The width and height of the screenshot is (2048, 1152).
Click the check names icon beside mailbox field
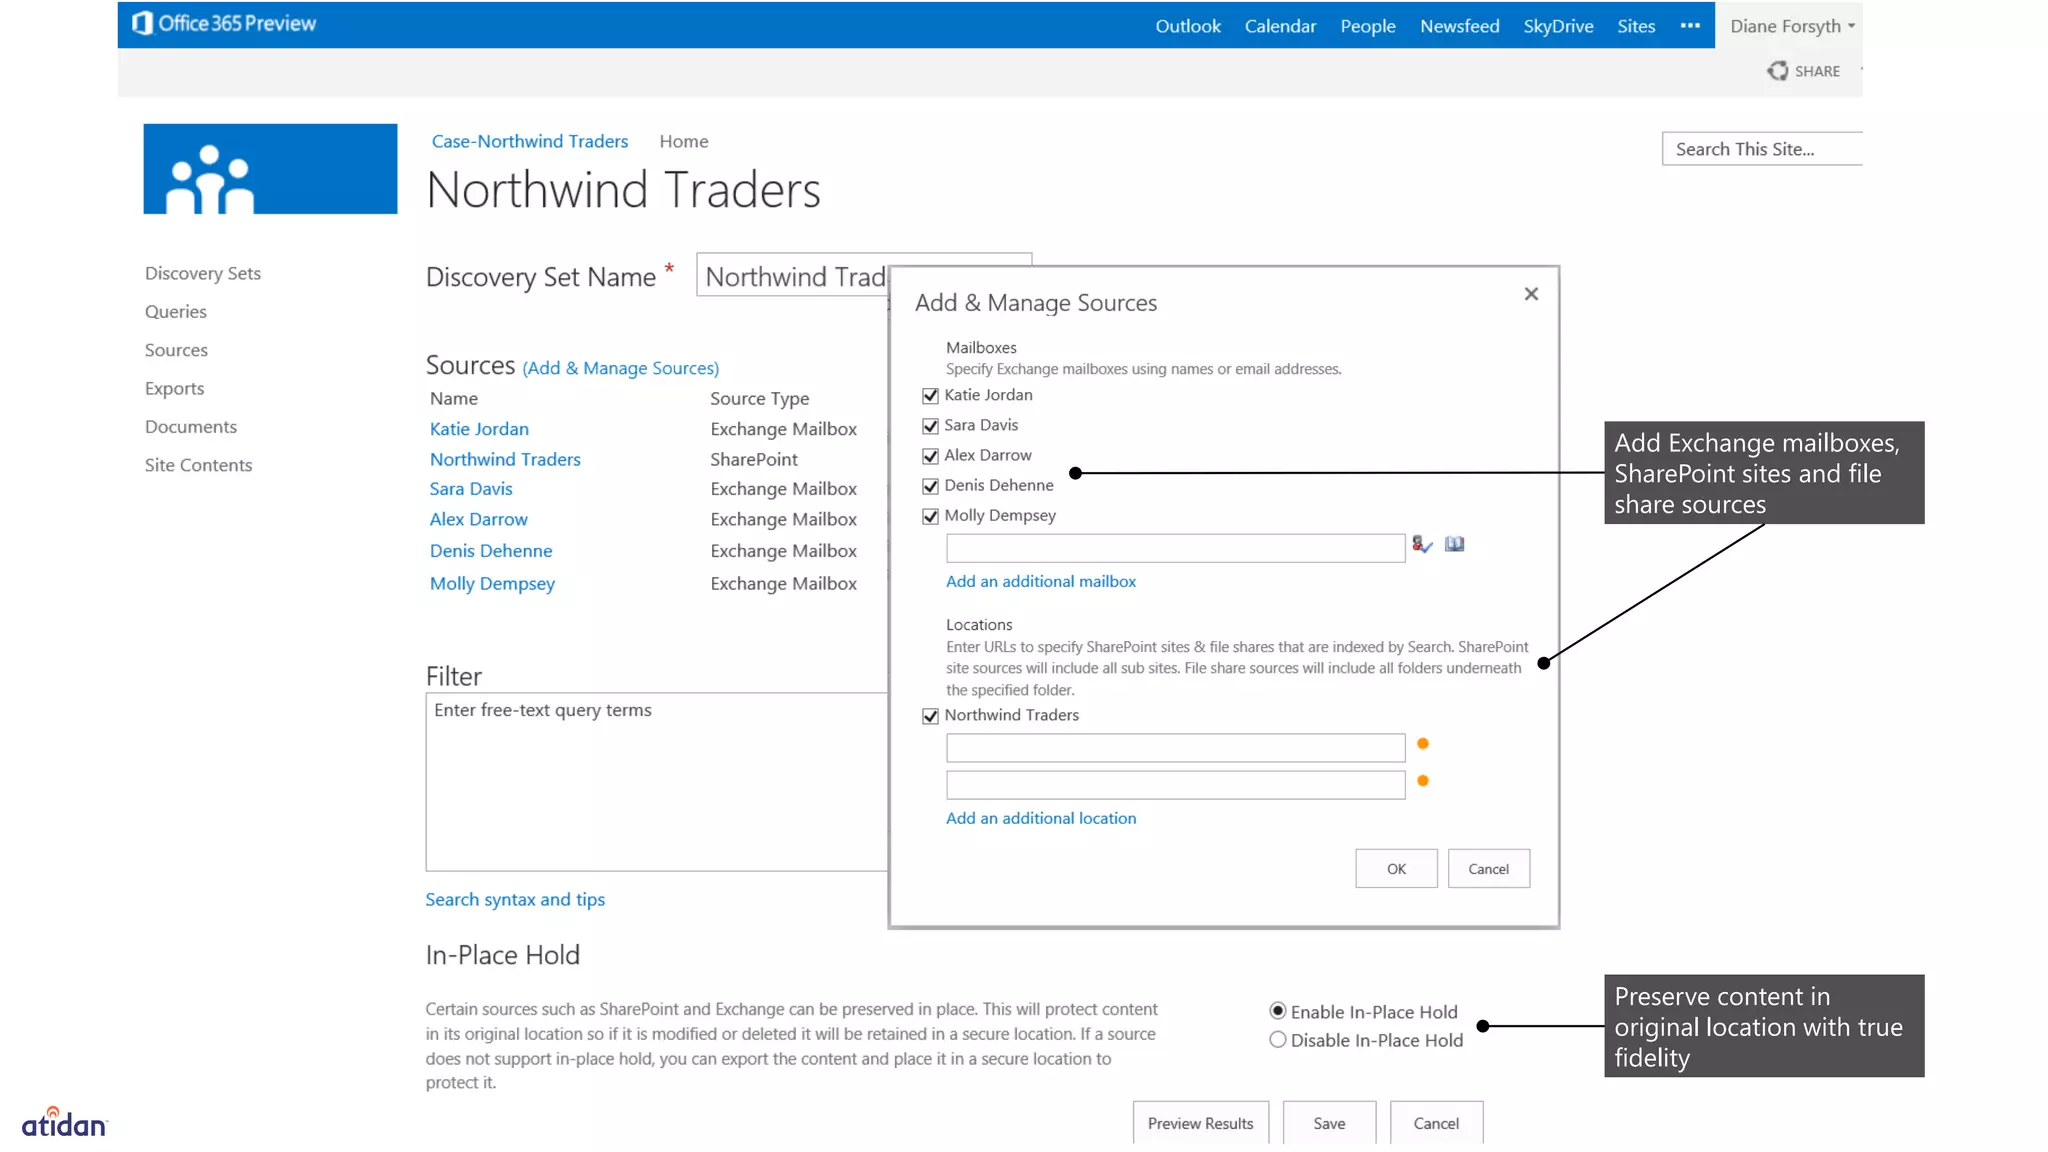pyautogui.click(x=1422, y=544)
